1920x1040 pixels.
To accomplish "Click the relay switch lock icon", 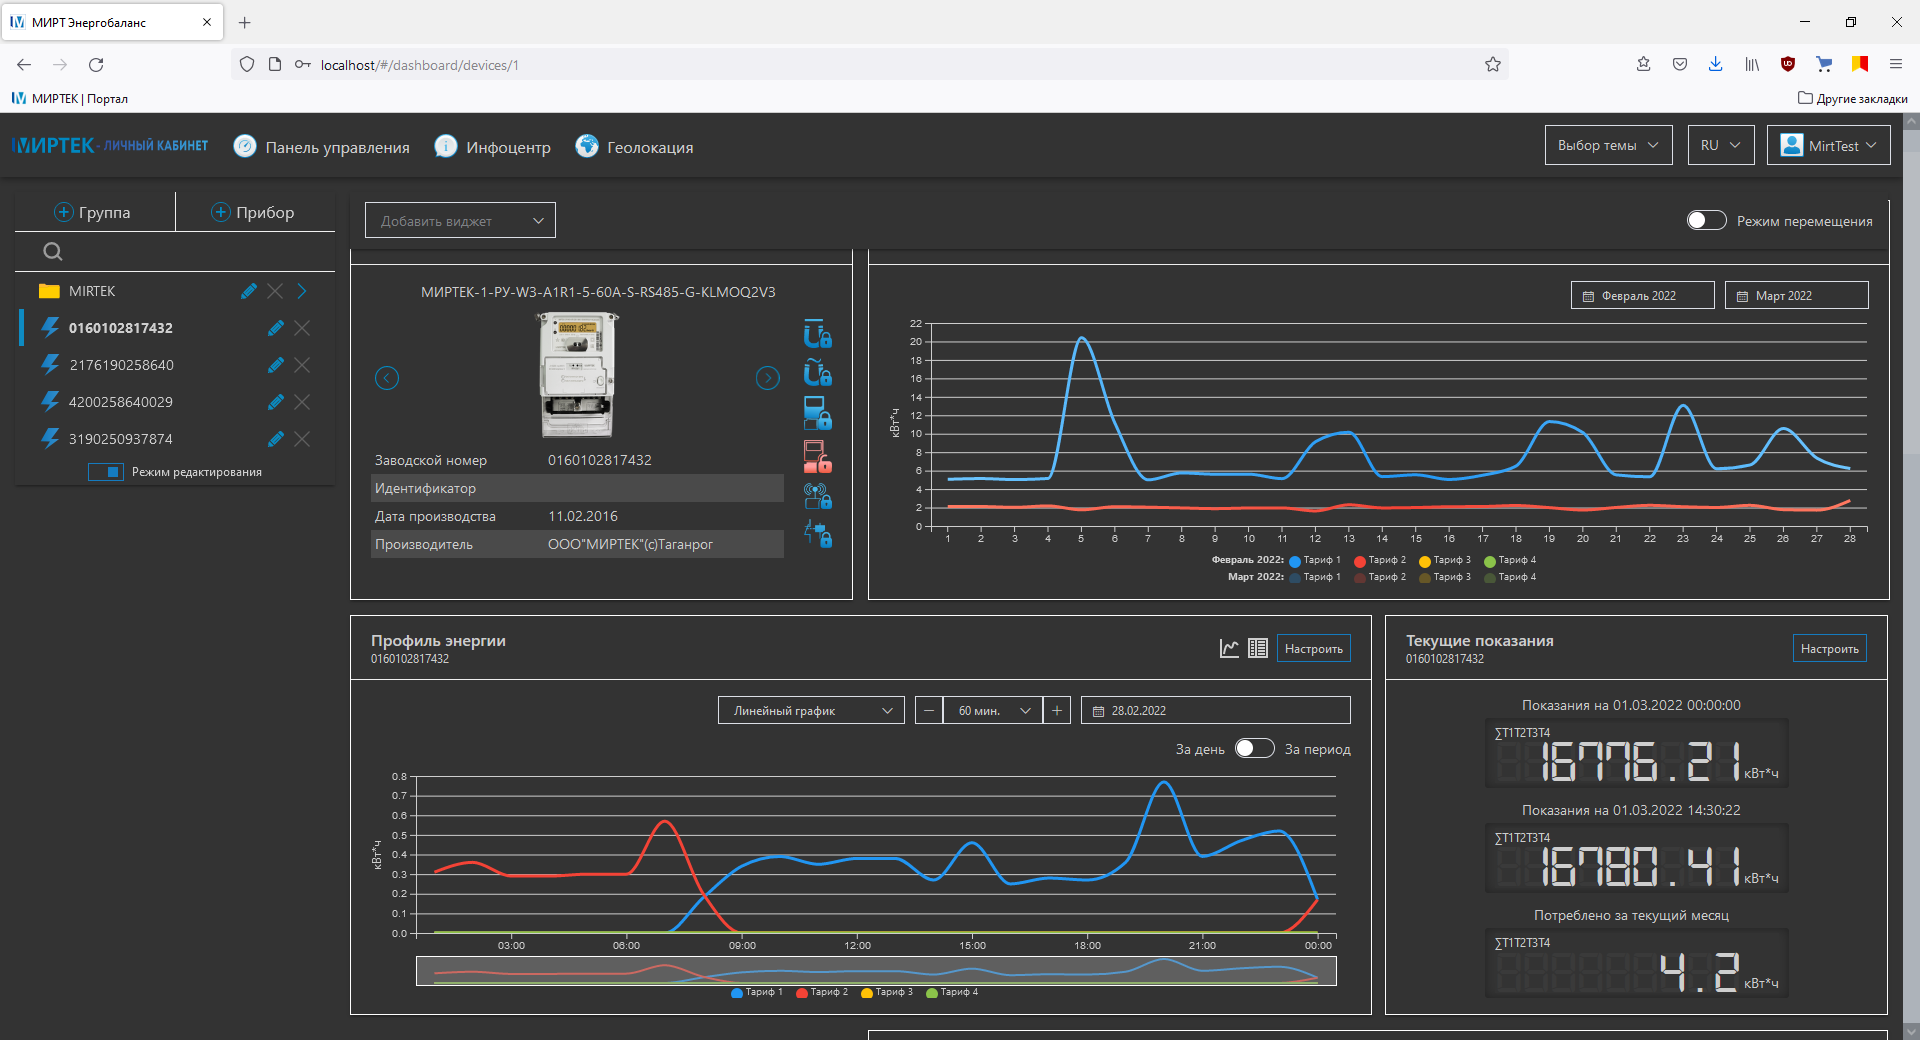I will click(x=817, y=535).
